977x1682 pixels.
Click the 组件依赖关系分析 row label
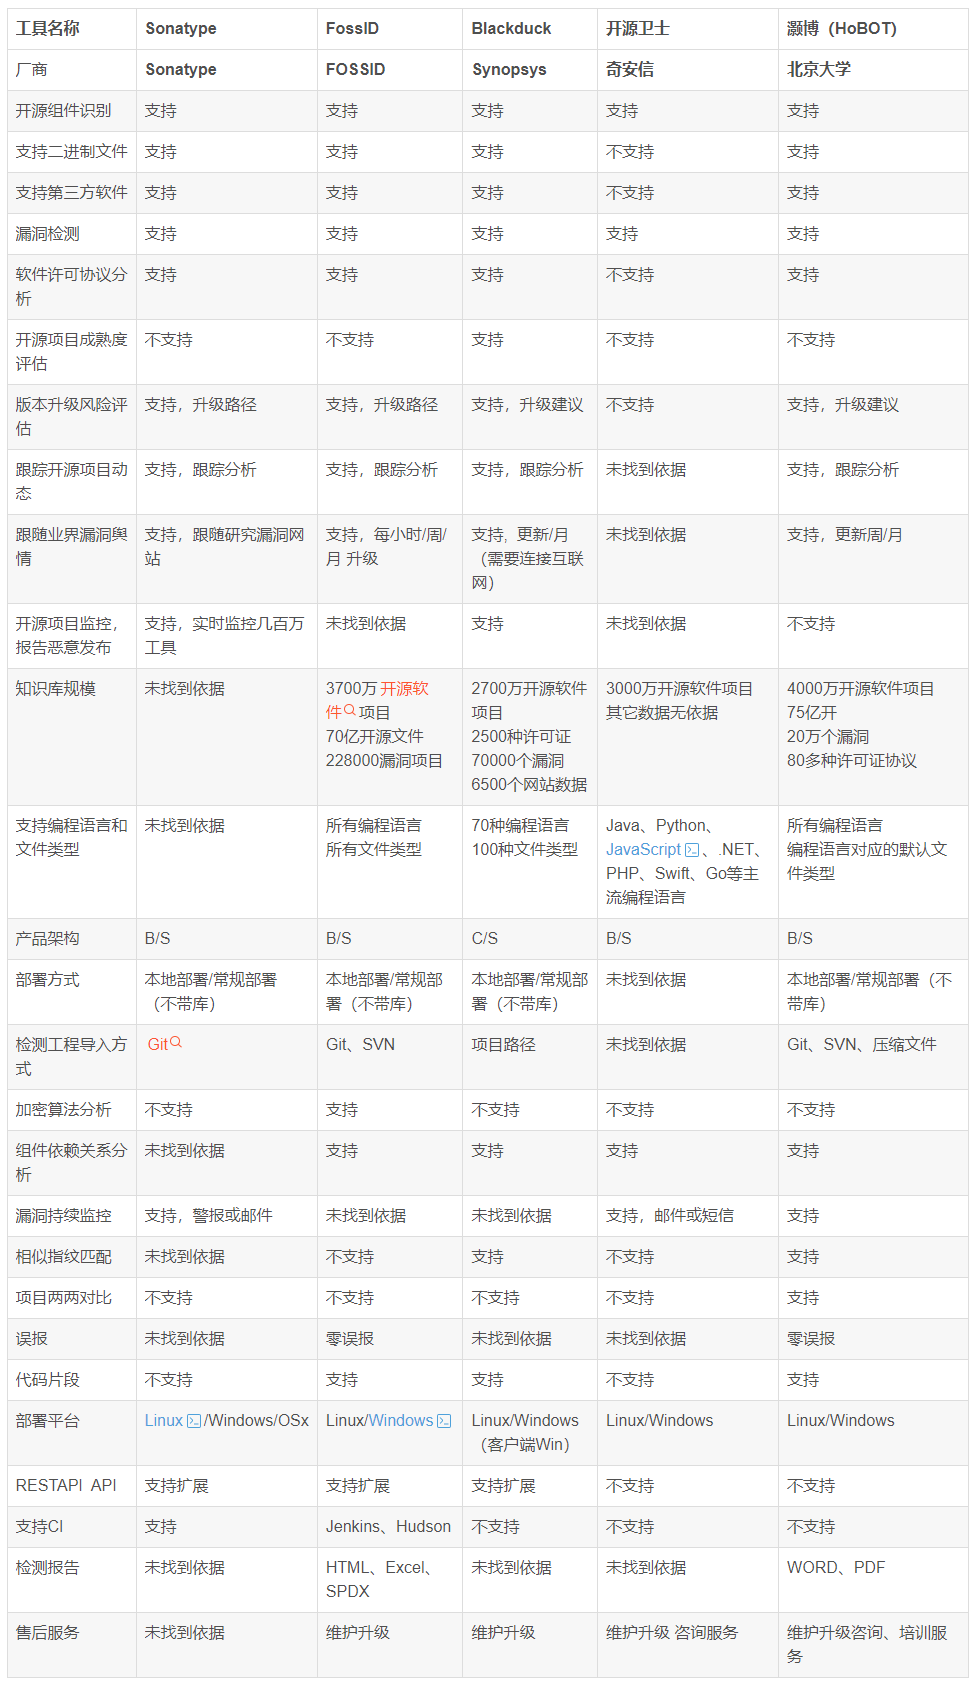pos(72,1163)
